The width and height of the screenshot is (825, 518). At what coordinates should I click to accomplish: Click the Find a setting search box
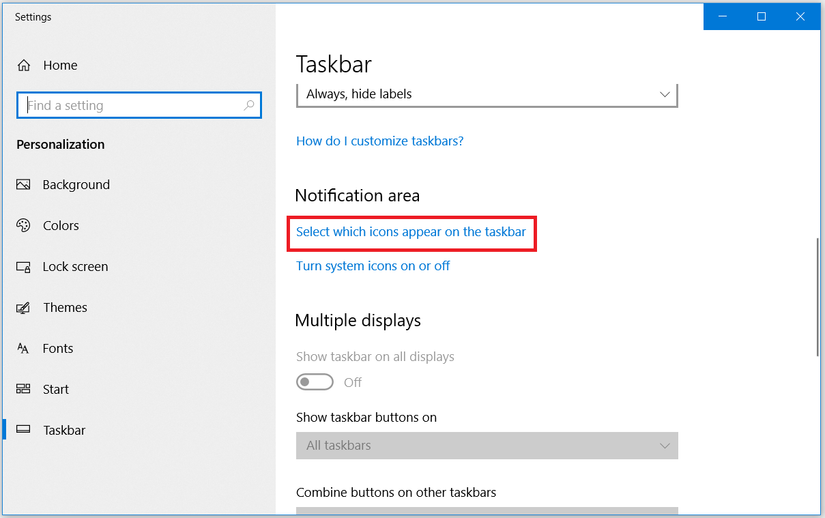130,105
